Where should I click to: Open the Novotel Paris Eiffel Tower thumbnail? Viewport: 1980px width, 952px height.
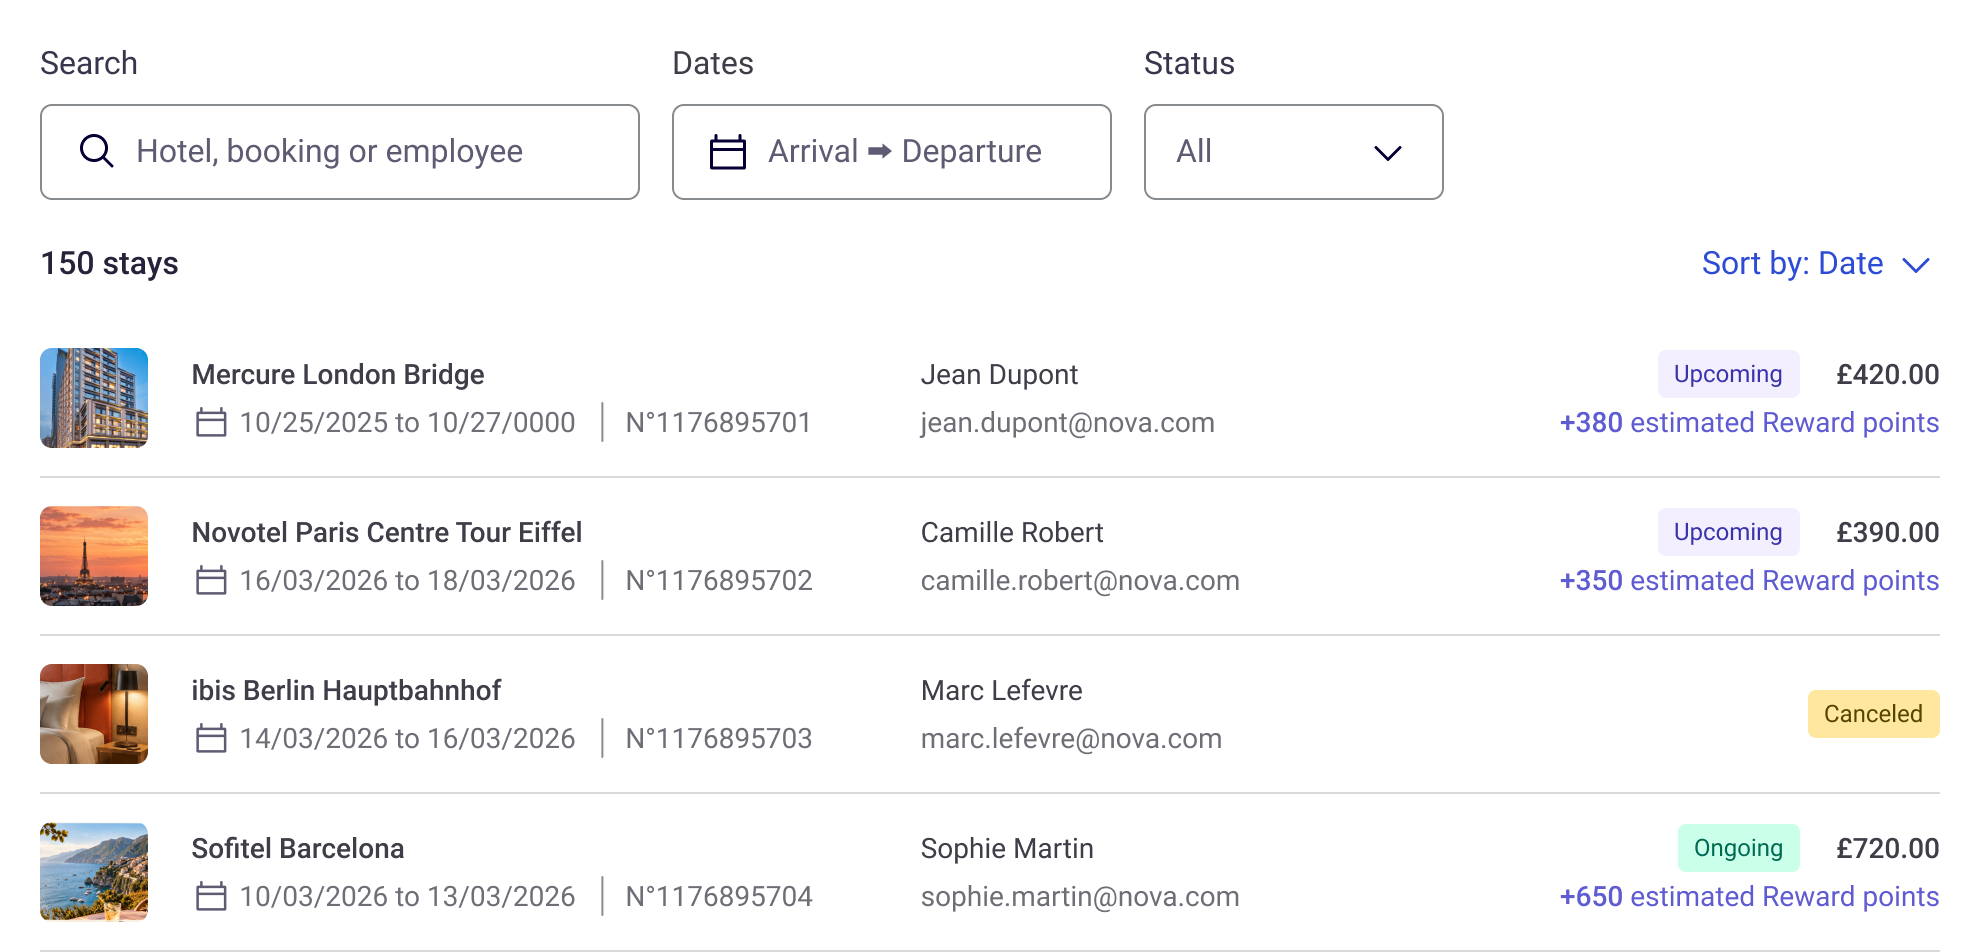pyautogui.click(x=94, y=556)
